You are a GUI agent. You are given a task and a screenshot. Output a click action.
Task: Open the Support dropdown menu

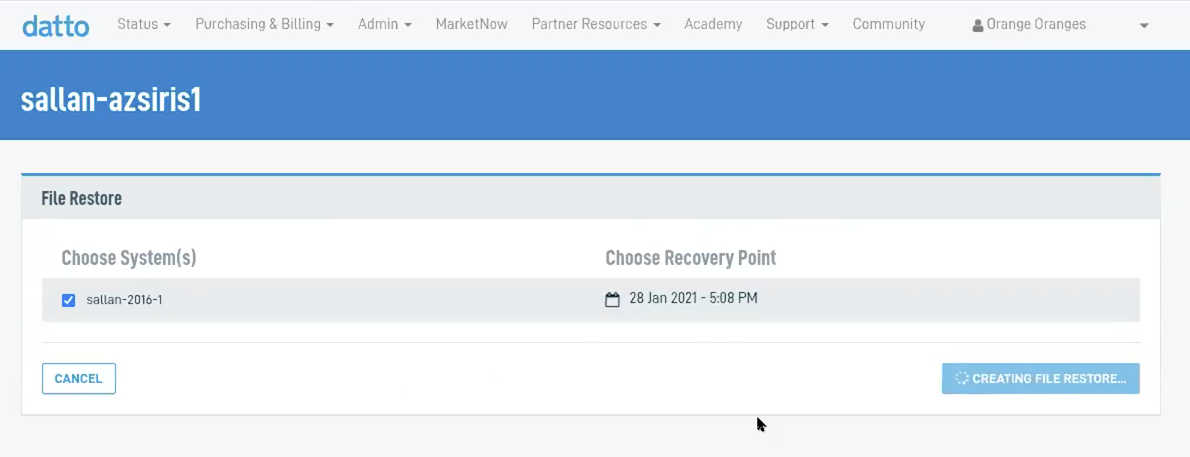[797, 24]
